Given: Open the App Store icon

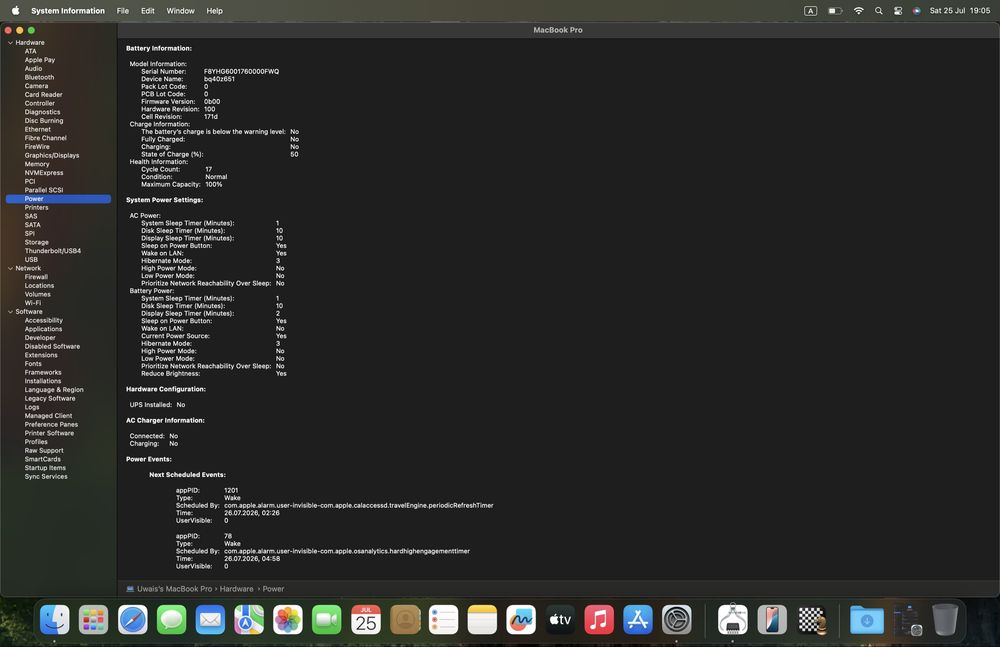Looking at the screenshot, I should pos(638,620).
